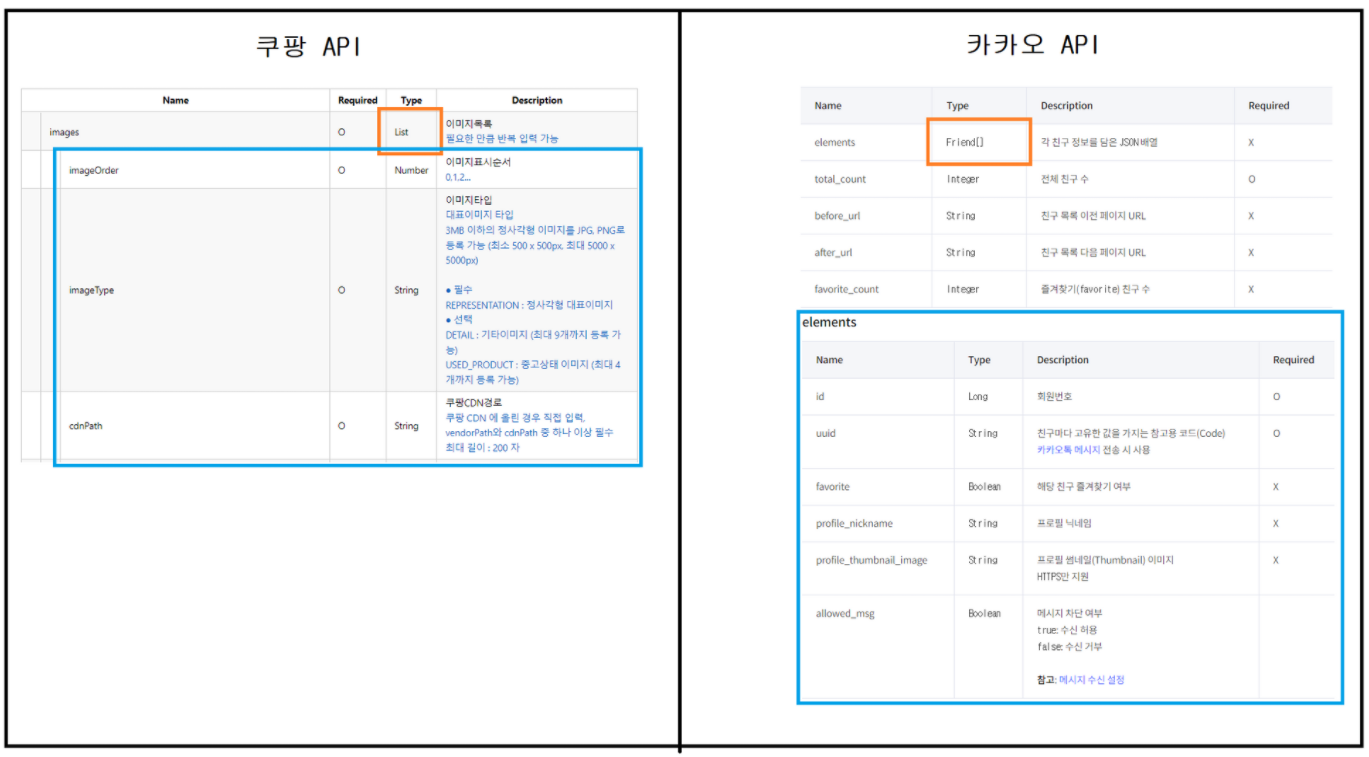Click the "Friend[]" type cell

[x=965, y=142]
